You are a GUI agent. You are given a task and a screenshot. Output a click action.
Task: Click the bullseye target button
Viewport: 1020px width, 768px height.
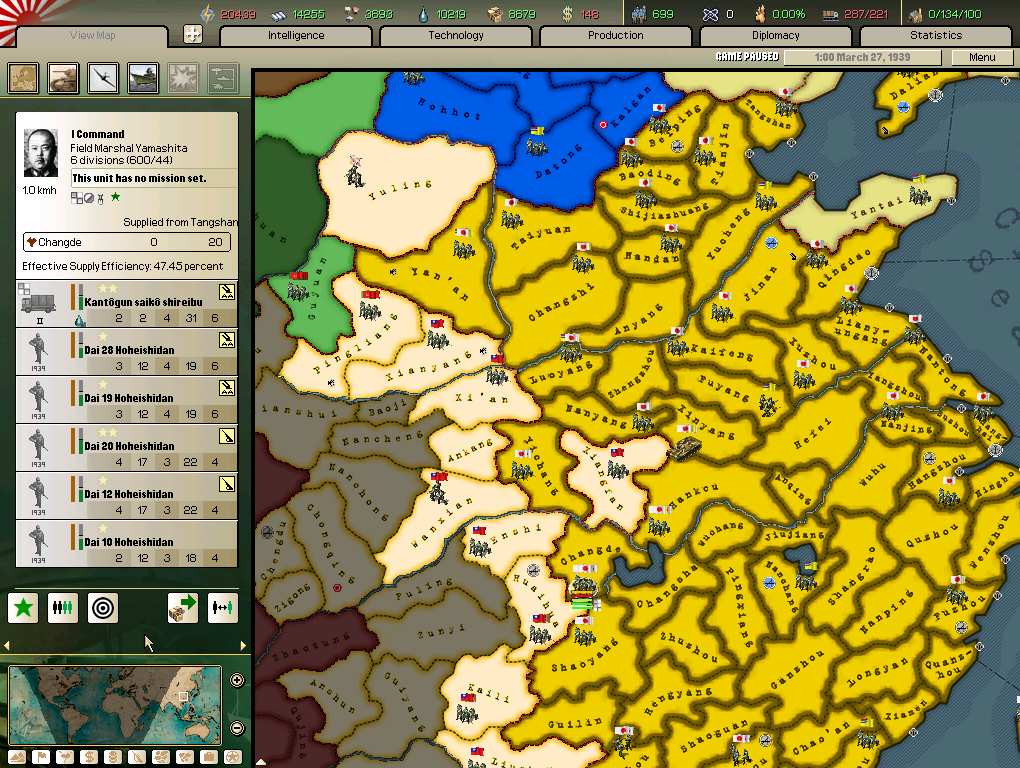coord(103,608)
